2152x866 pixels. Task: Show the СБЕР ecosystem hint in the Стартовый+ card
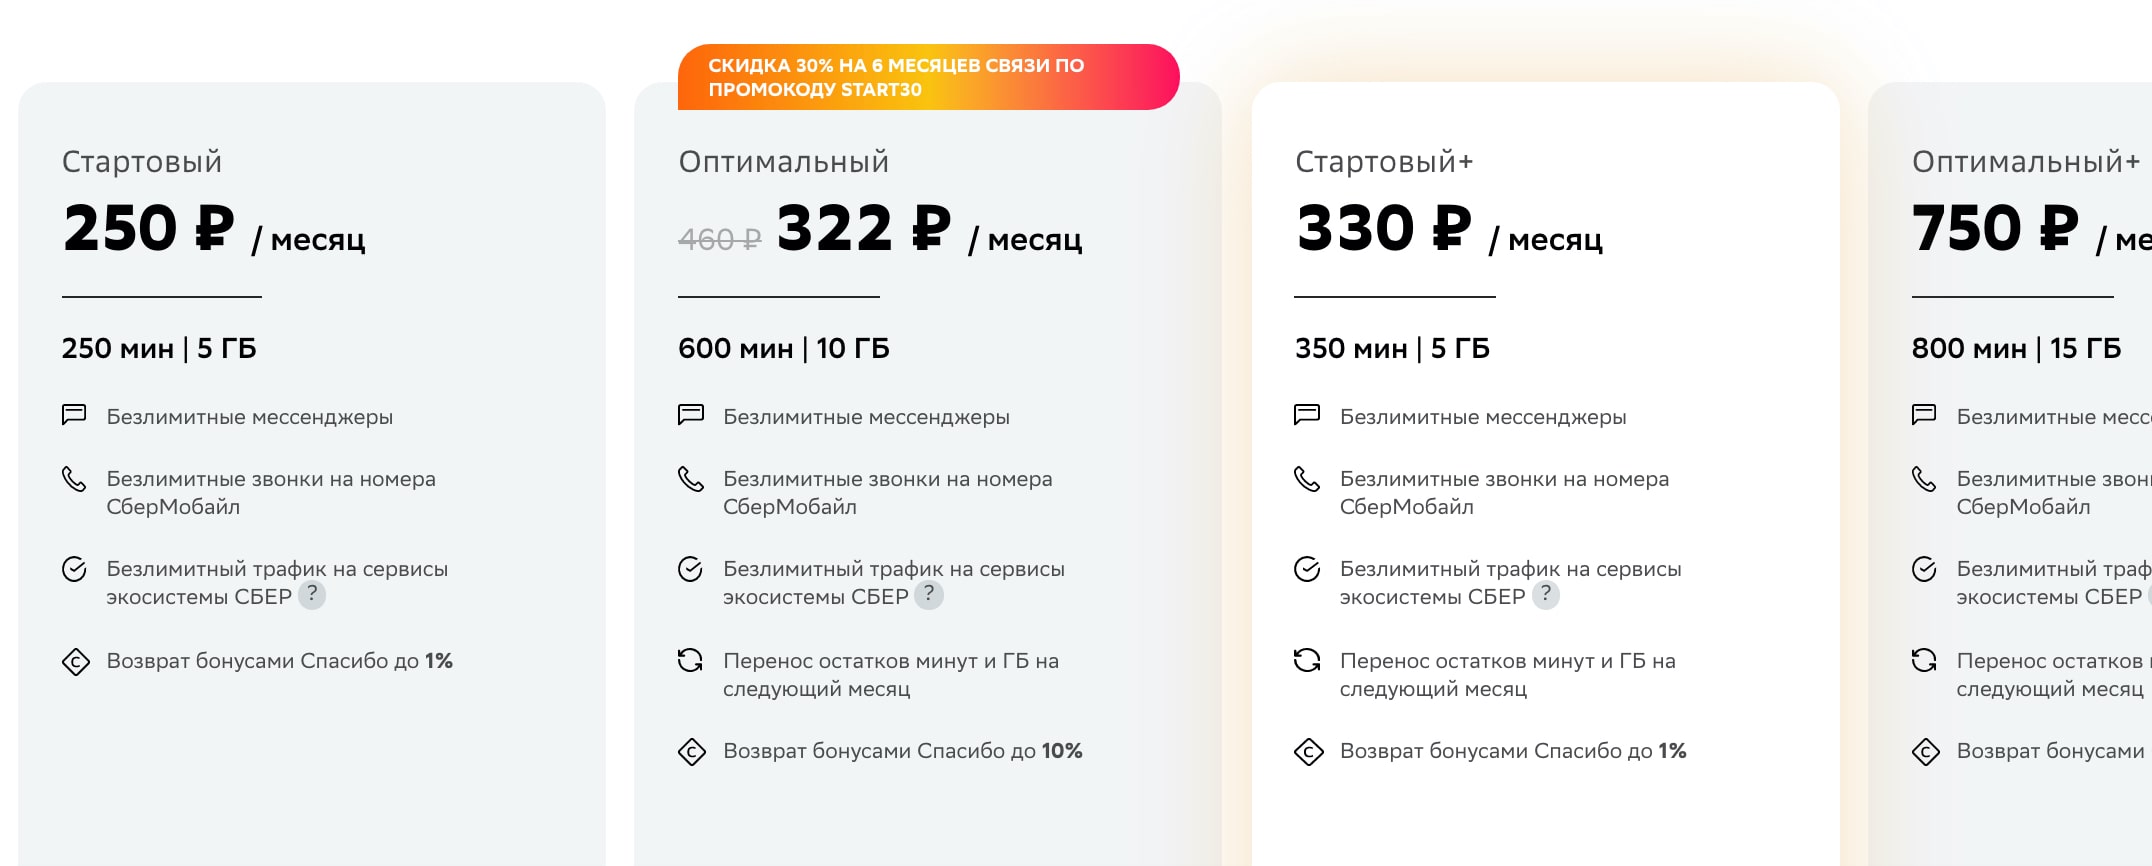1546,595
